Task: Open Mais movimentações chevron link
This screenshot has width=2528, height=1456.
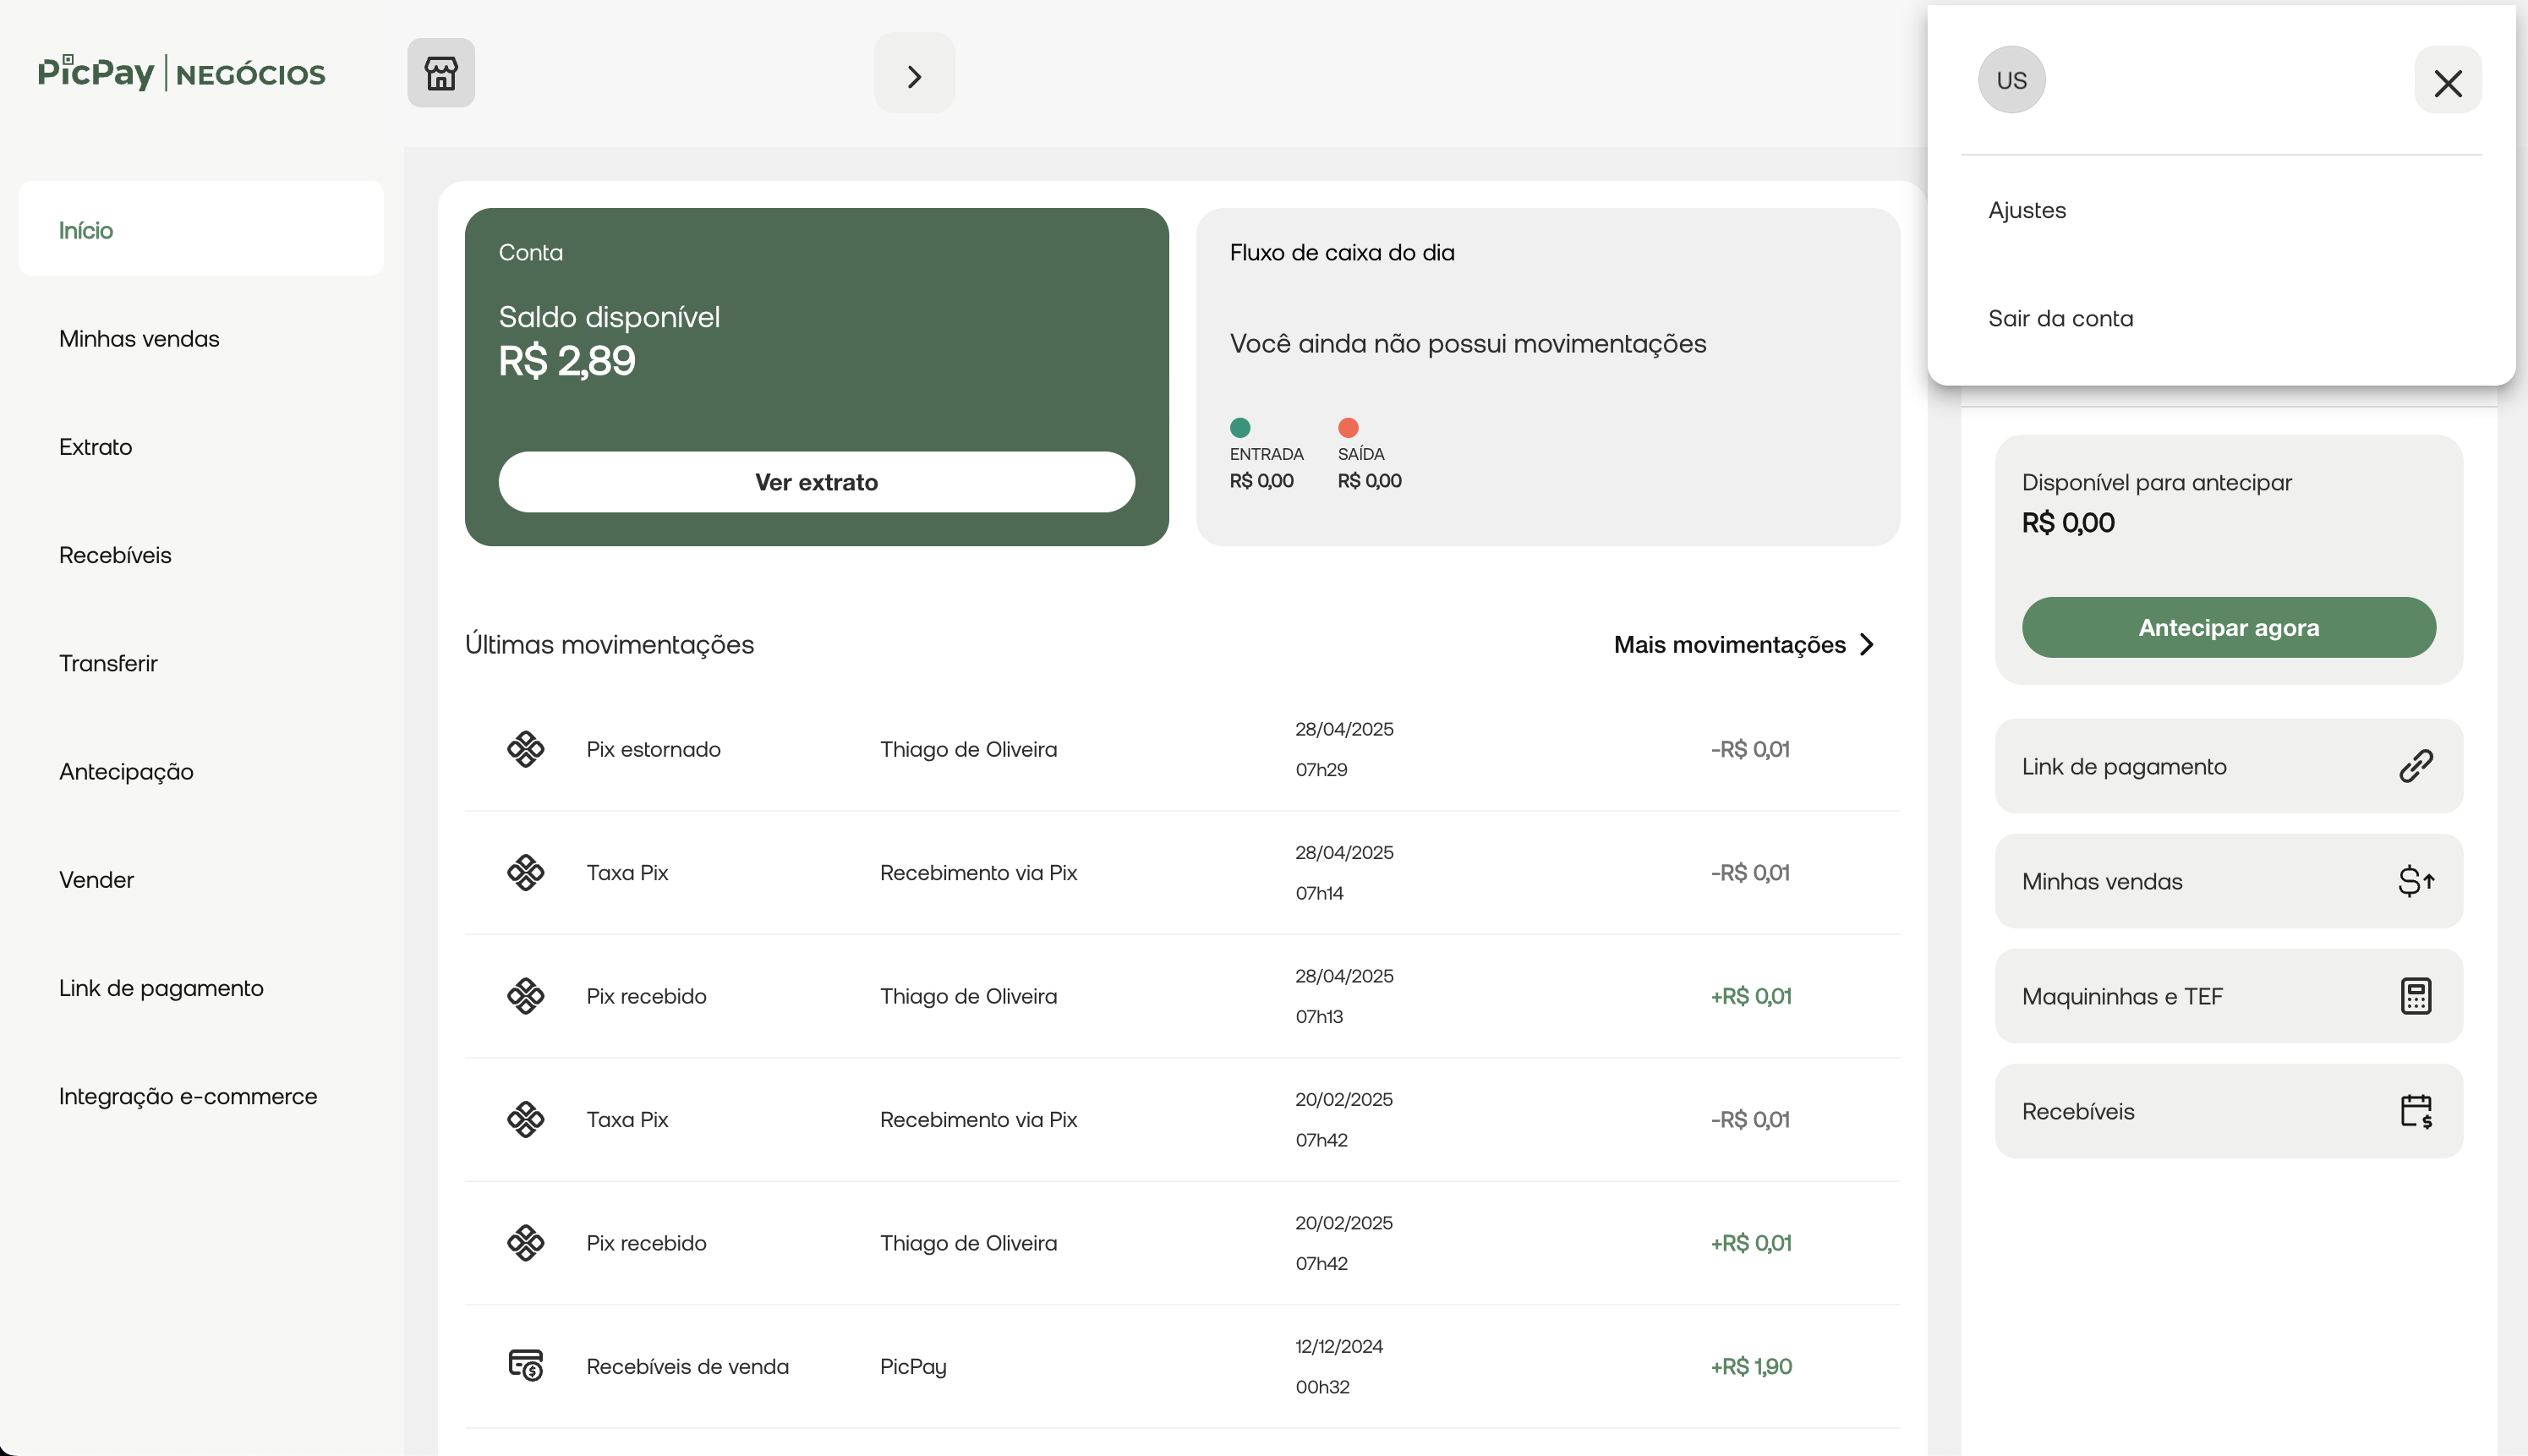Action: (1745, 645)
